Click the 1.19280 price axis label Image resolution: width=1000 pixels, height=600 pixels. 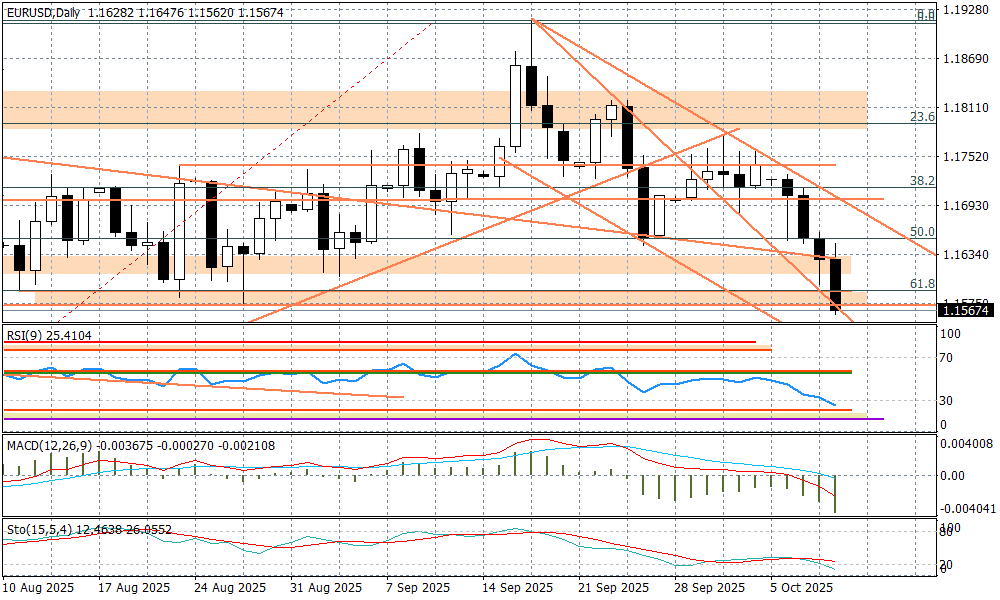point(966,12)
